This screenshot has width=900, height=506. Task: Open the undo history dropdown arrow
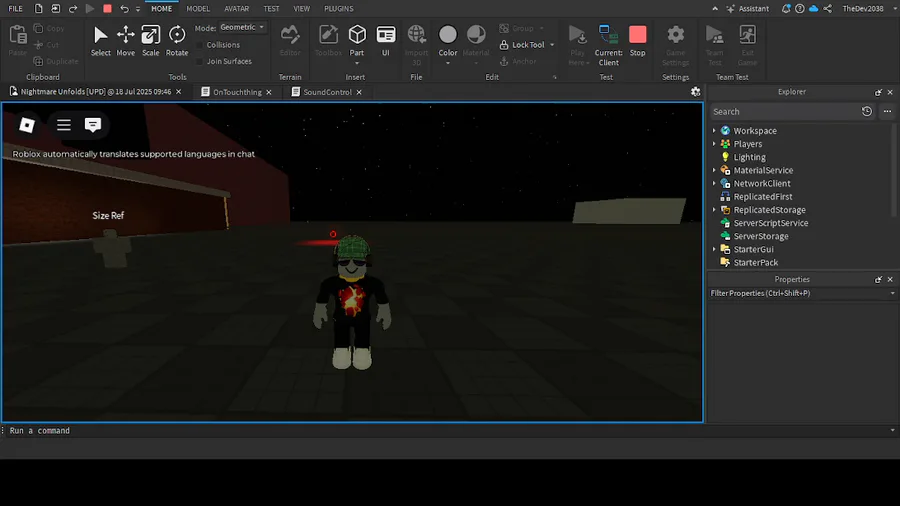tap(138, 9)
